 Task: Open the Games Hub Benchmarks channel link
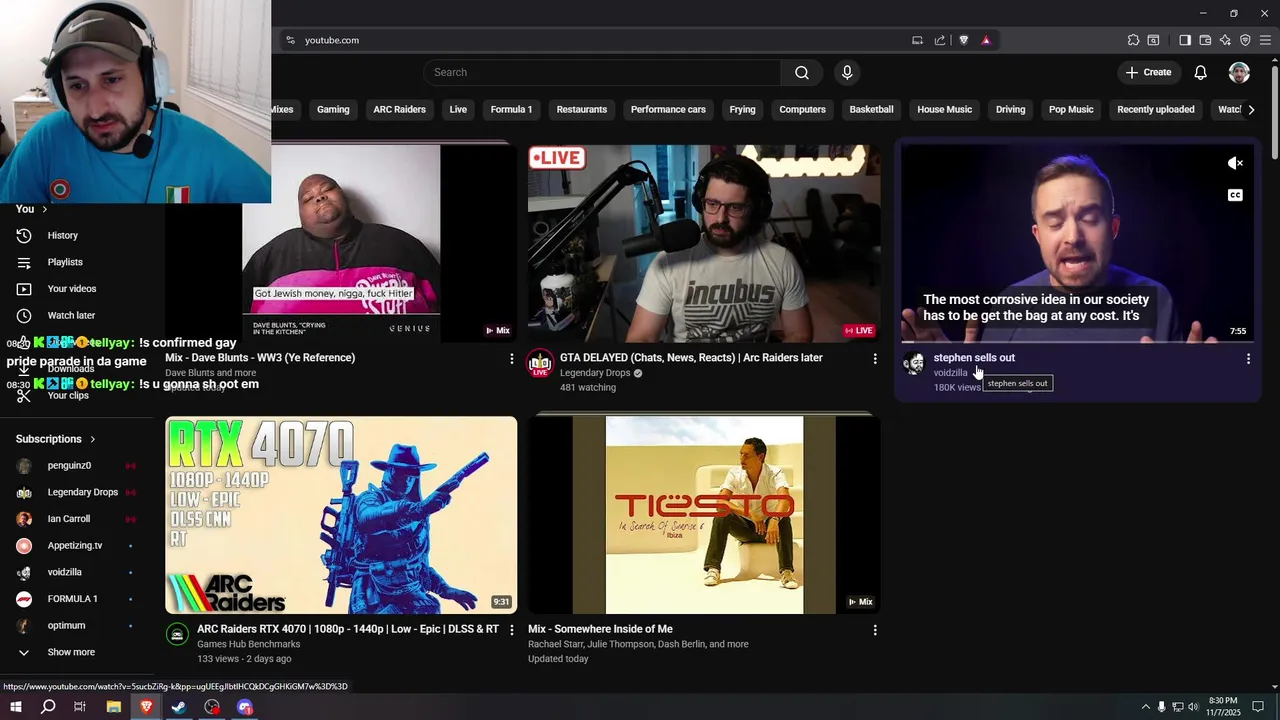[249, 644]
